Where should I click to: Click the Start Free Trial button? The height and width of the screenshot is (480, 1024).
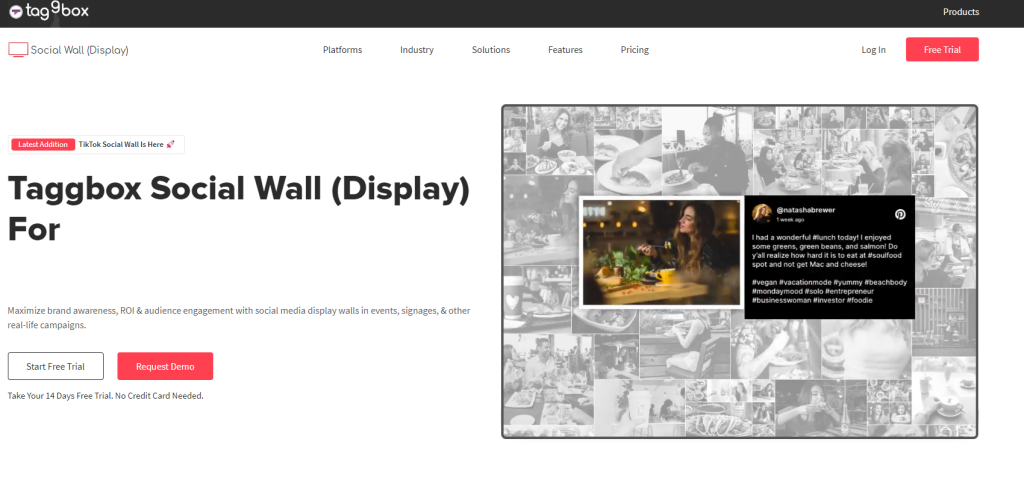coord(56,366)
